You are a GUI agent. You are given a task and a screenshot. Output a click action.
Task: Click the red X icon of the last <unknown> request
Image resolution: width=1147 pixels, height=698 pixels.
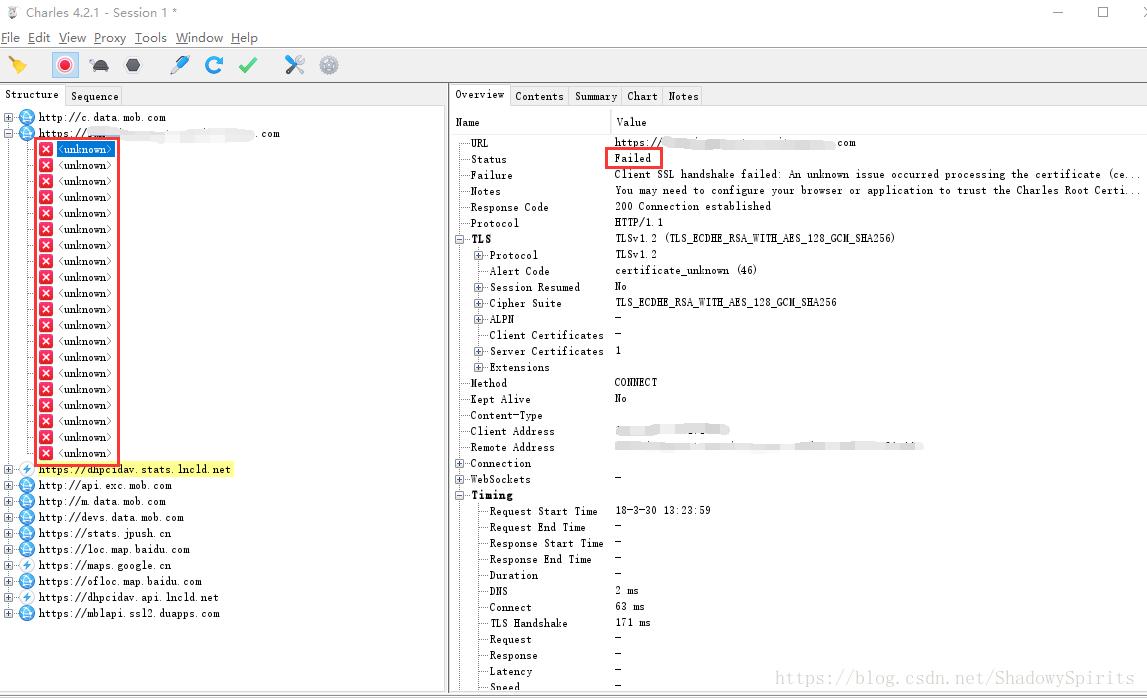46,454
